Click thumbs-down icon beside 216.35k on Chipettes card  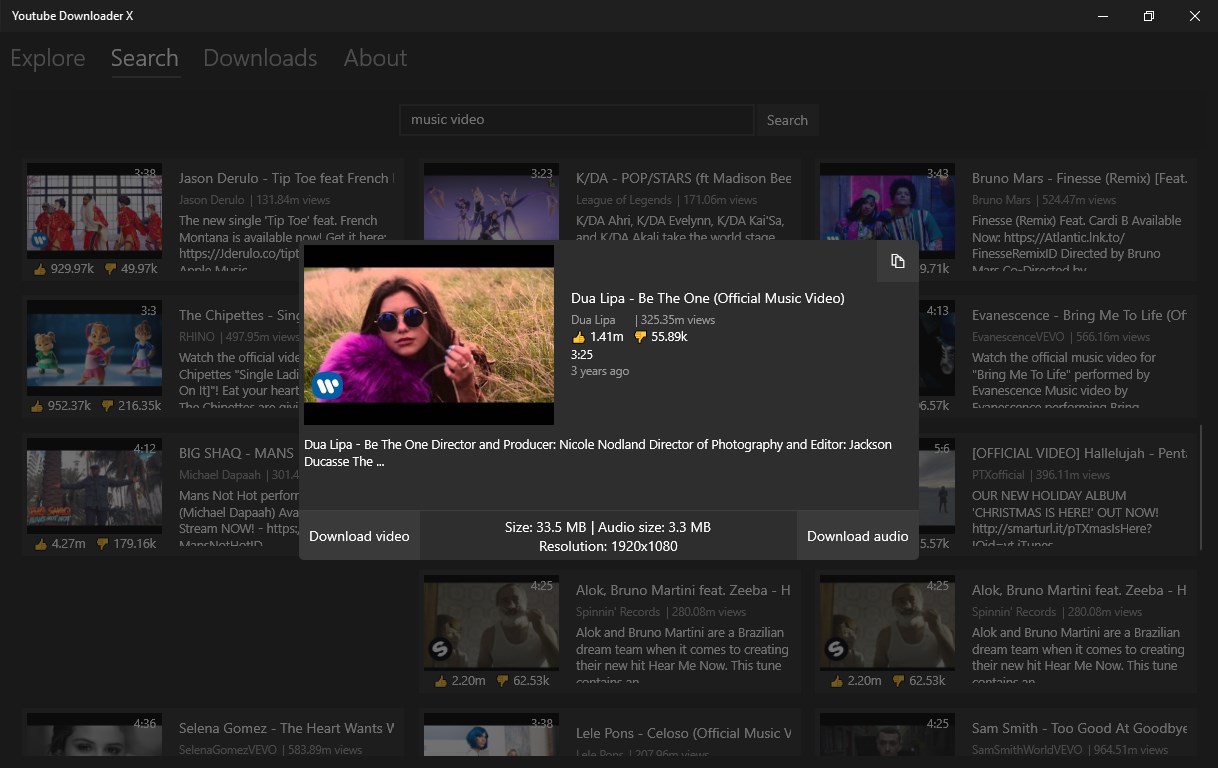pyautogui.click(x=107, y=406)
